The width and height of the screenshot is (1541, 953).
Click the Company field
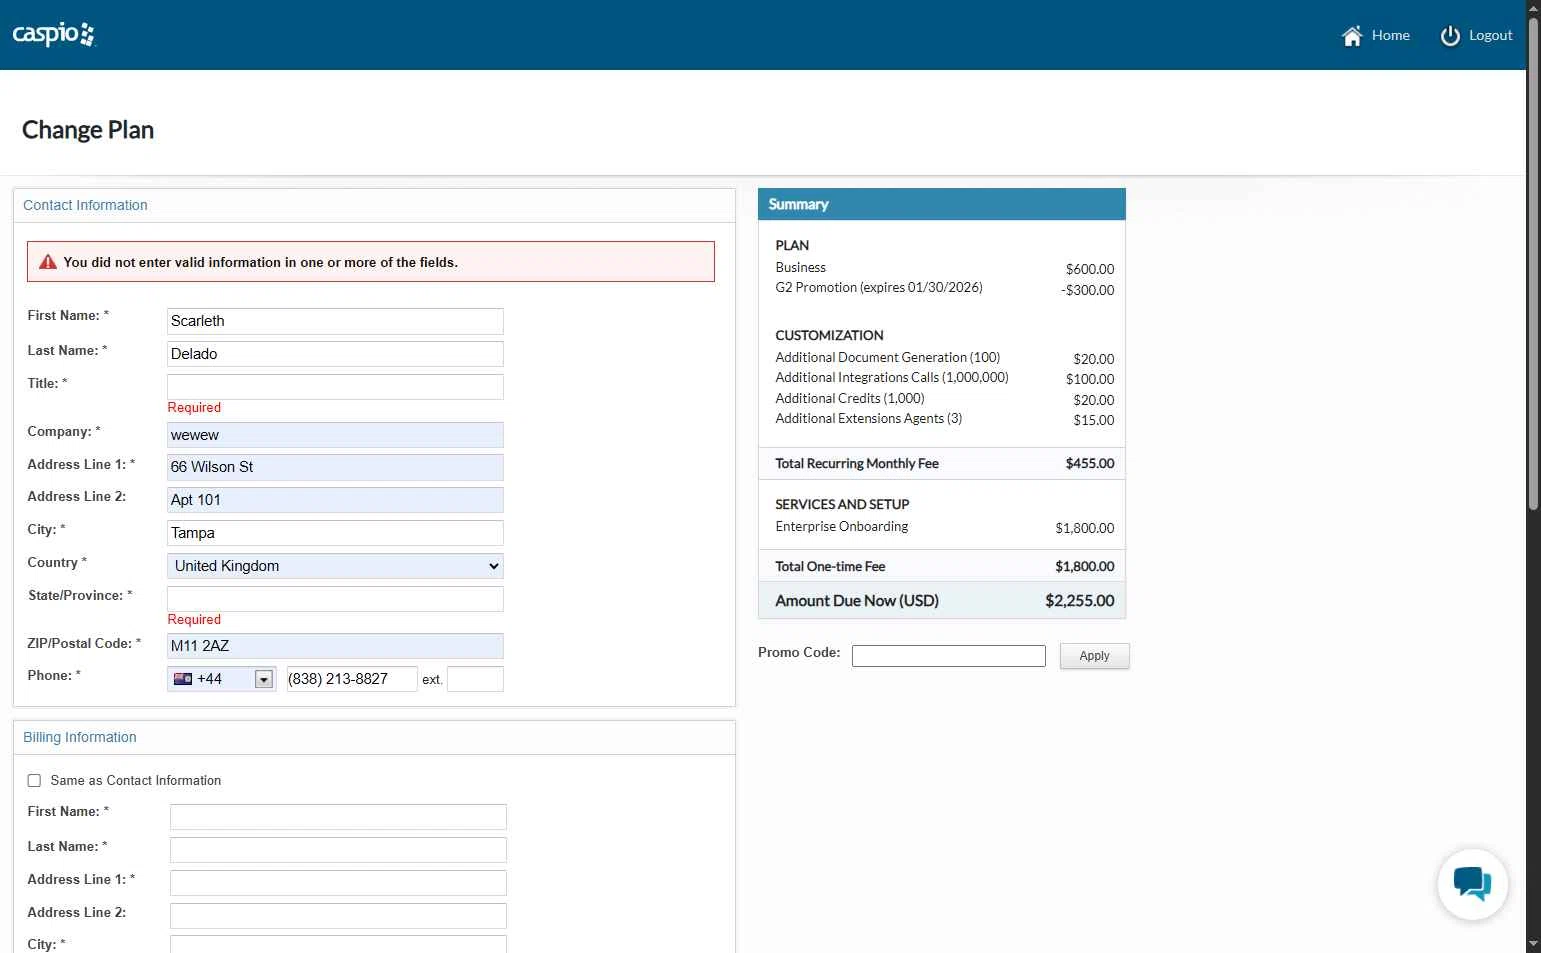pyautogui.click(x=335, y=435)
